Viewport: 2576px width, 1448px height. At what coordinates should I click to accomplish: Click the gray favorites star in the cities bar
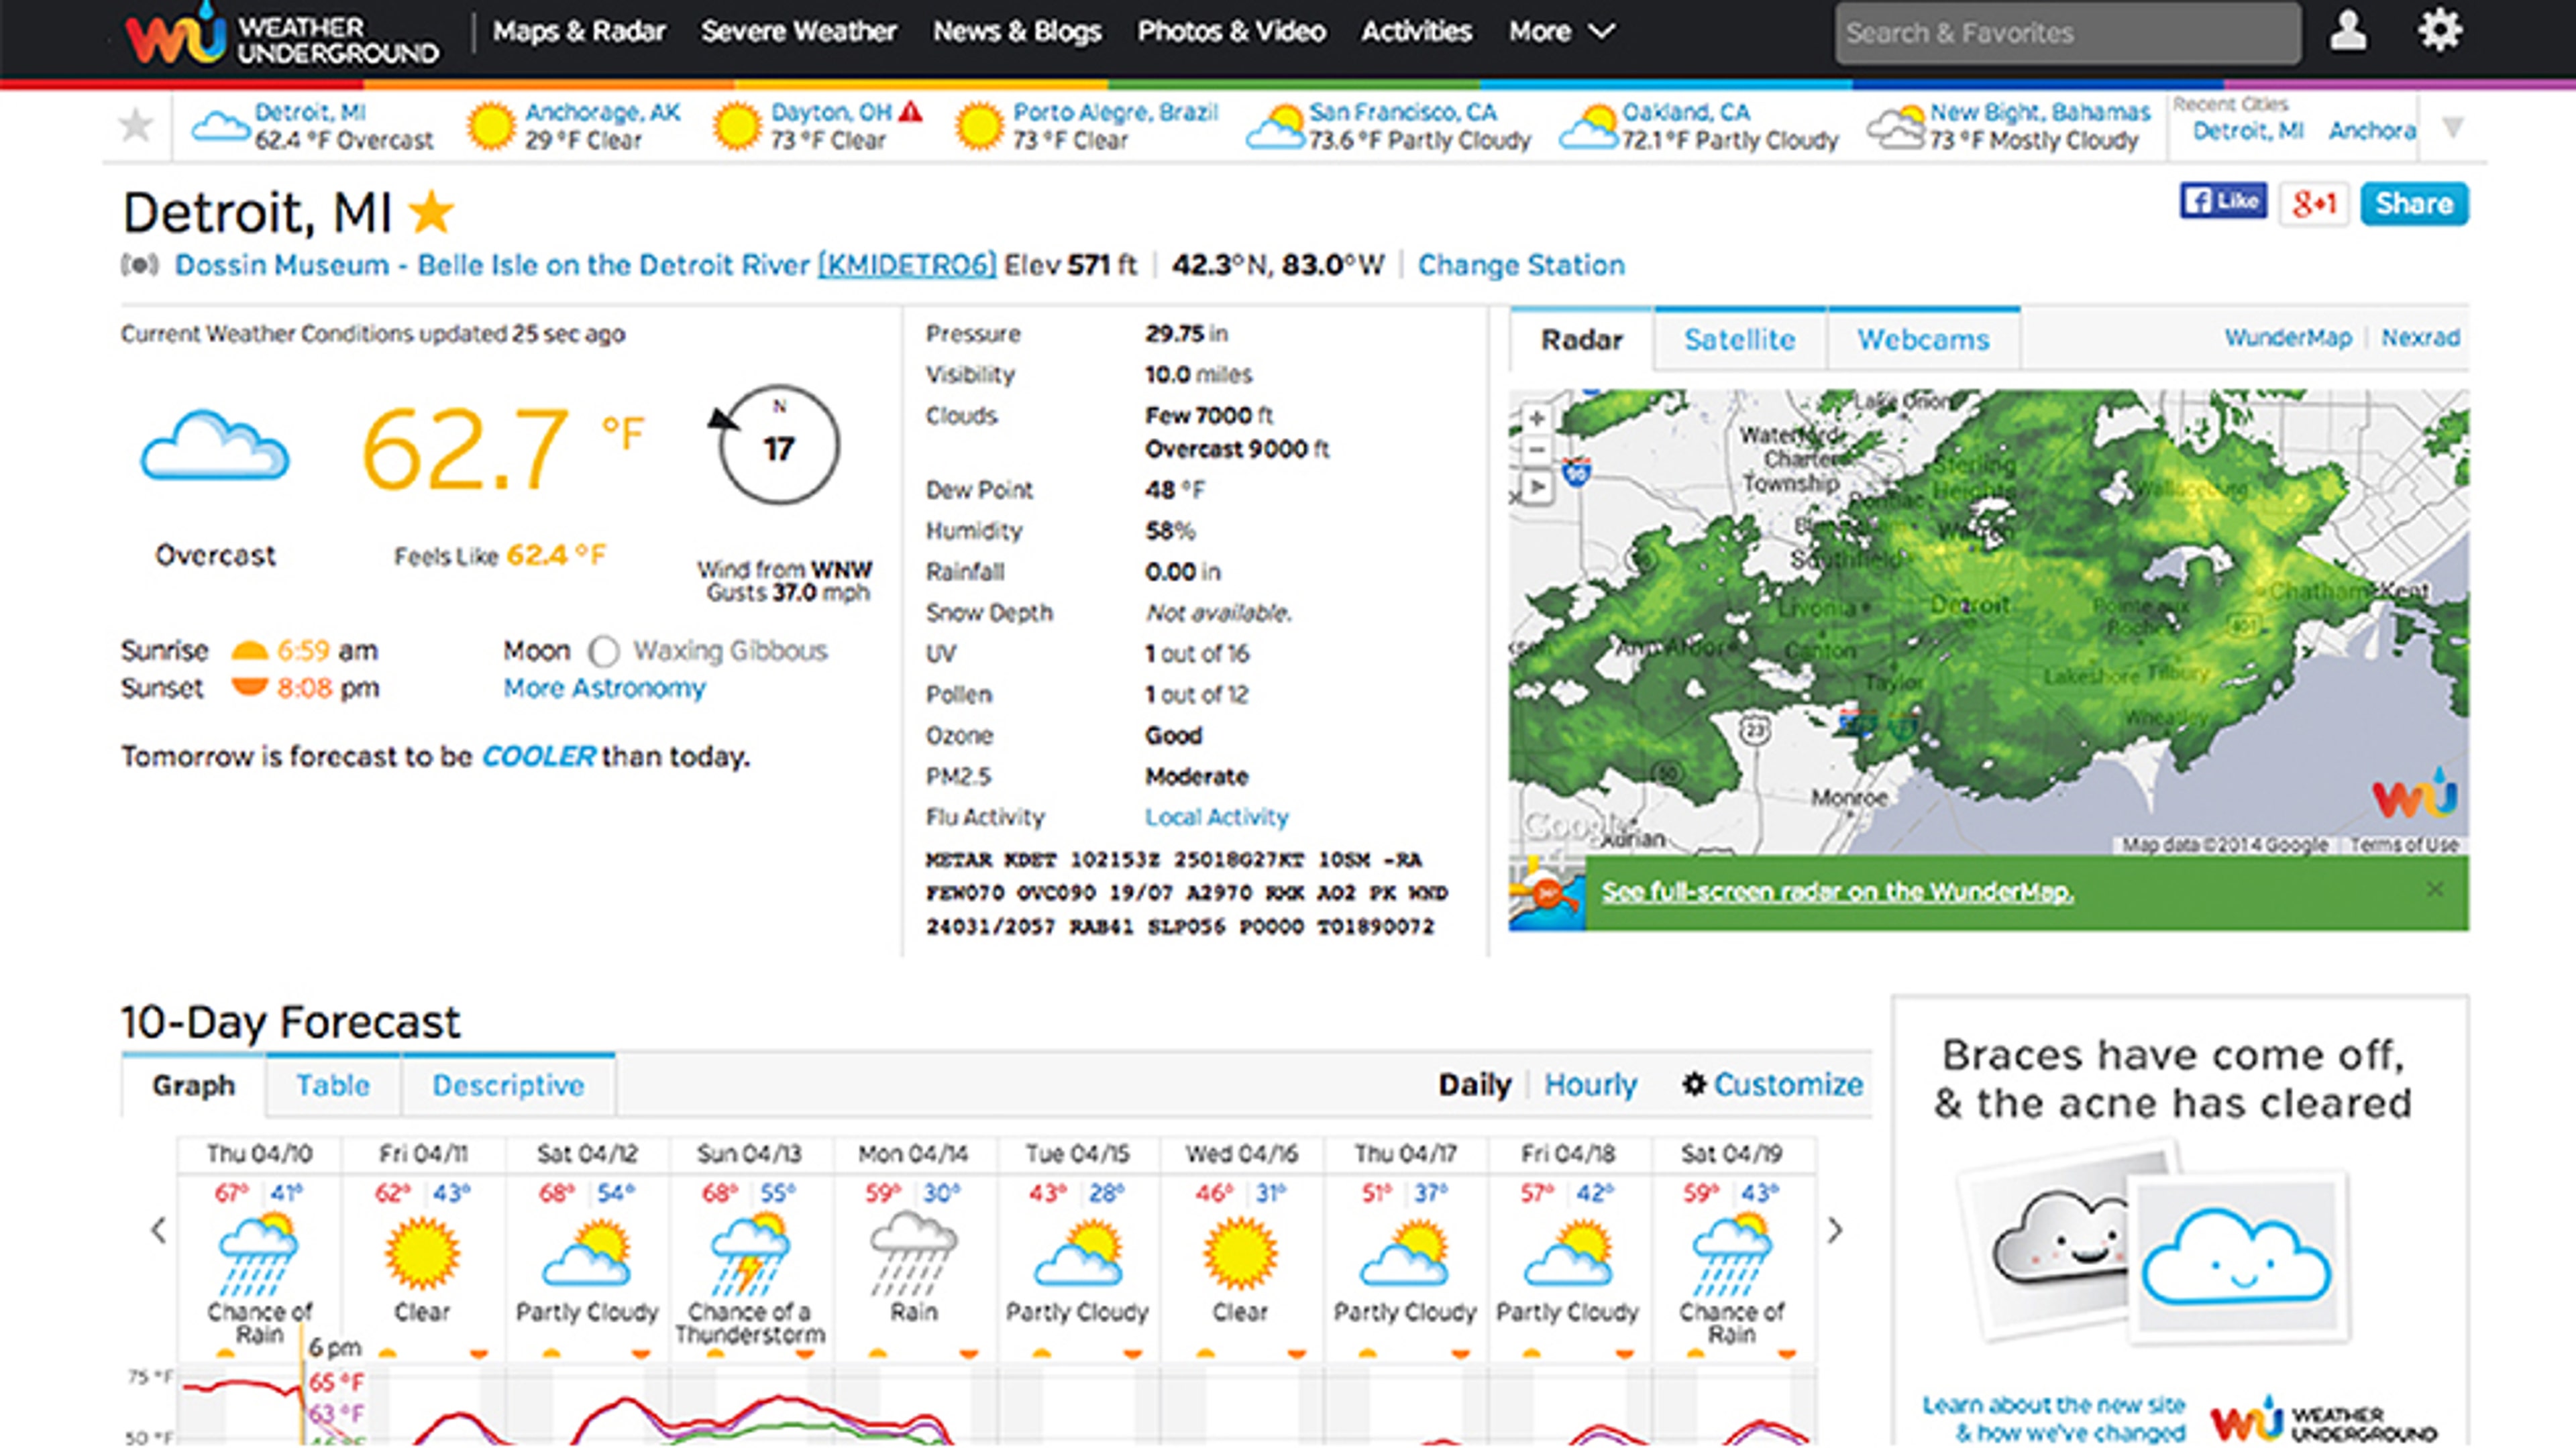[136, 126]
